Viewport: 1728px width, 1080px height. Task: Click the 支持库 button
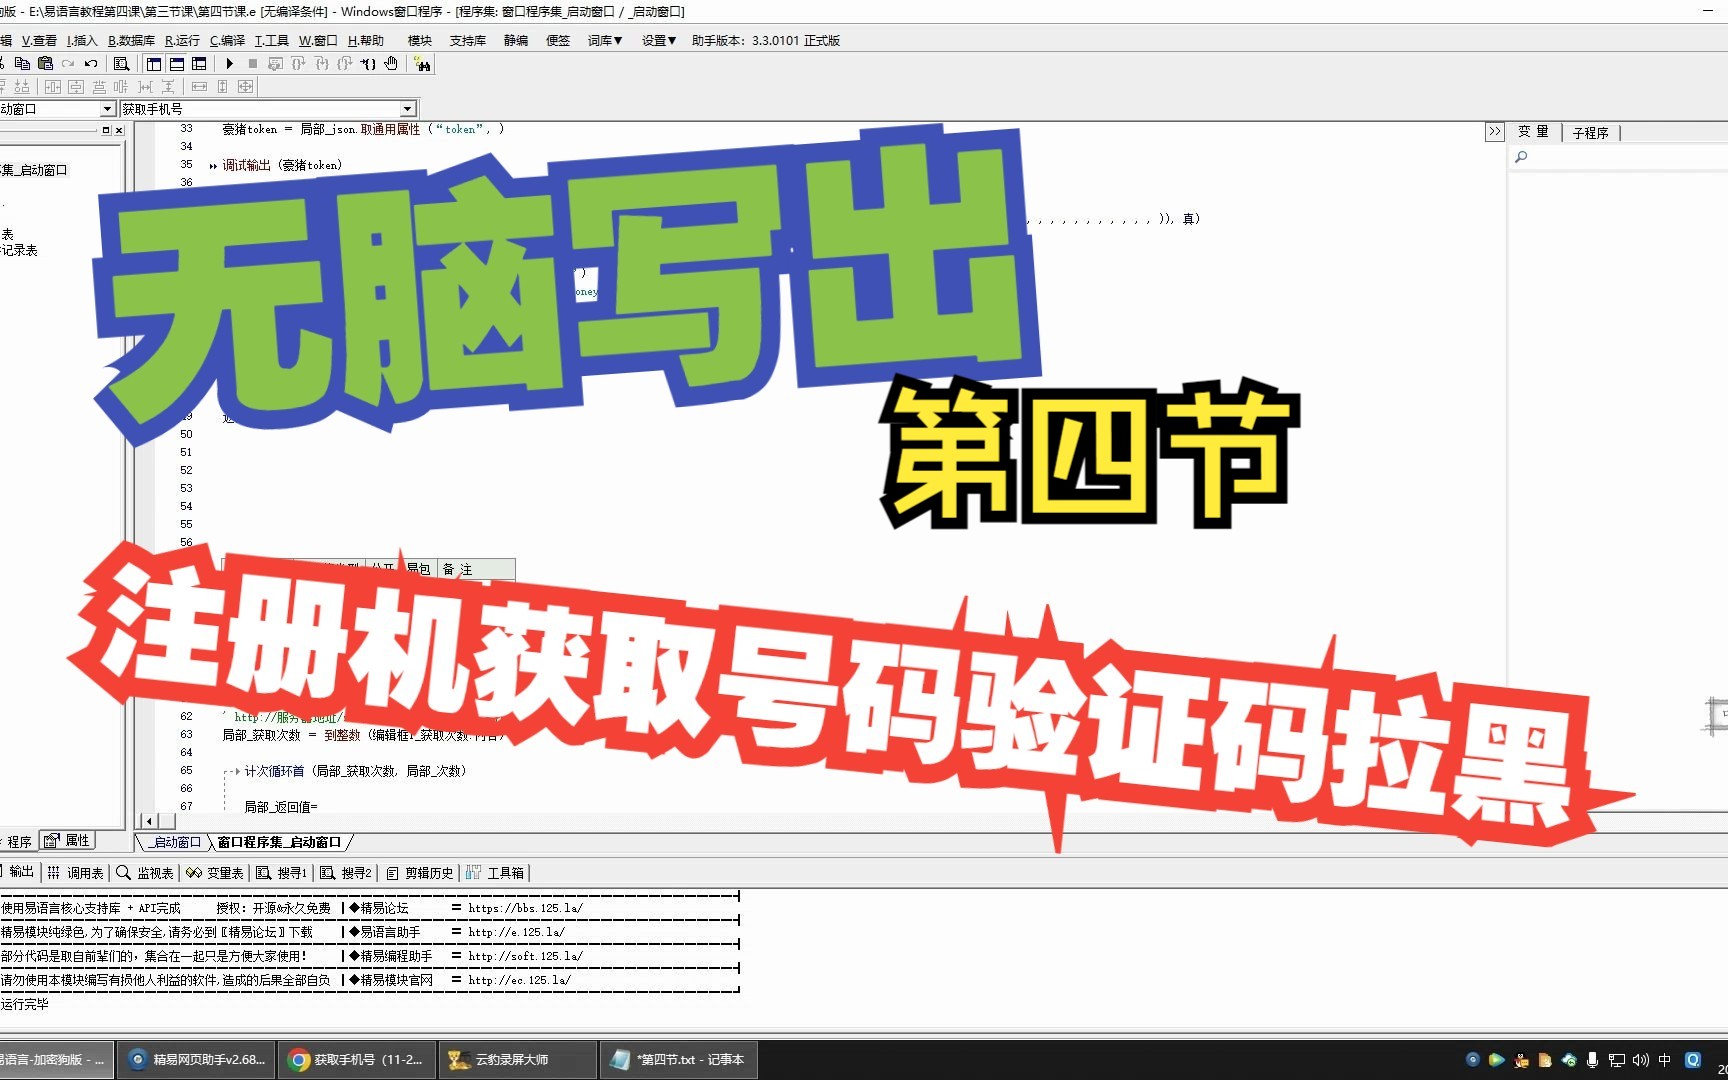pyautogui.click(x=468, y=41)
